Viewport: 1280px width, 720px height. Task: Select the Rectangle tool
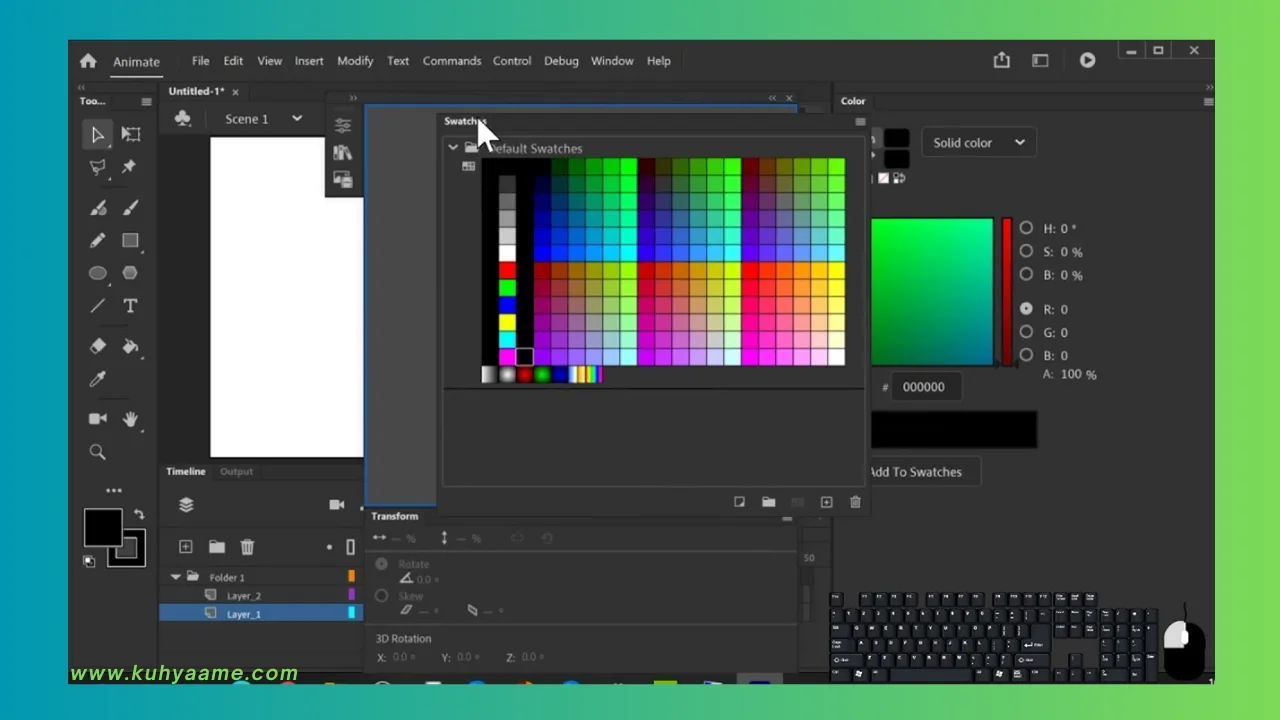point(130,241)
